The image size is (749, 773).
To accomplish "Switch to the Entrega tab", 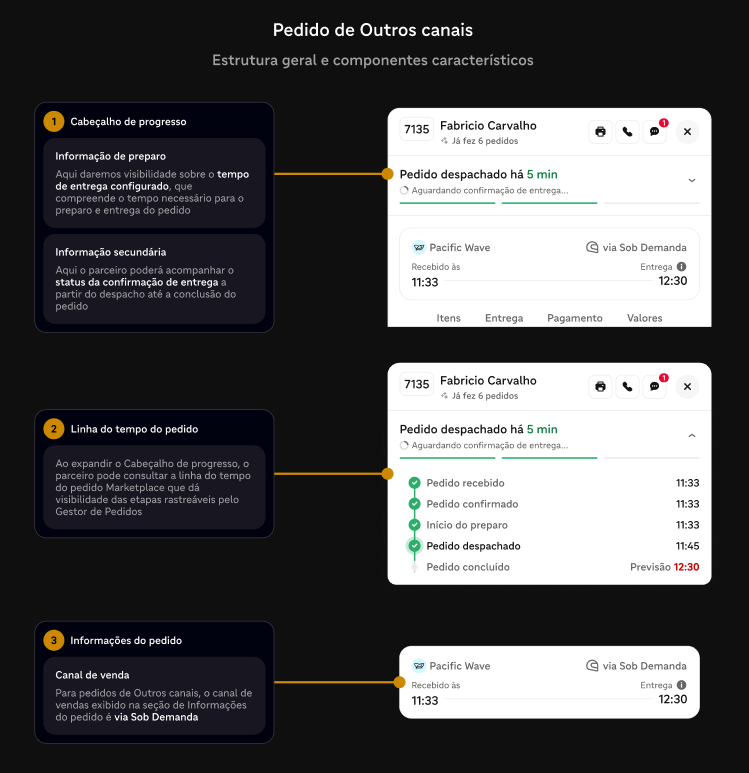I will pos(504,318).
